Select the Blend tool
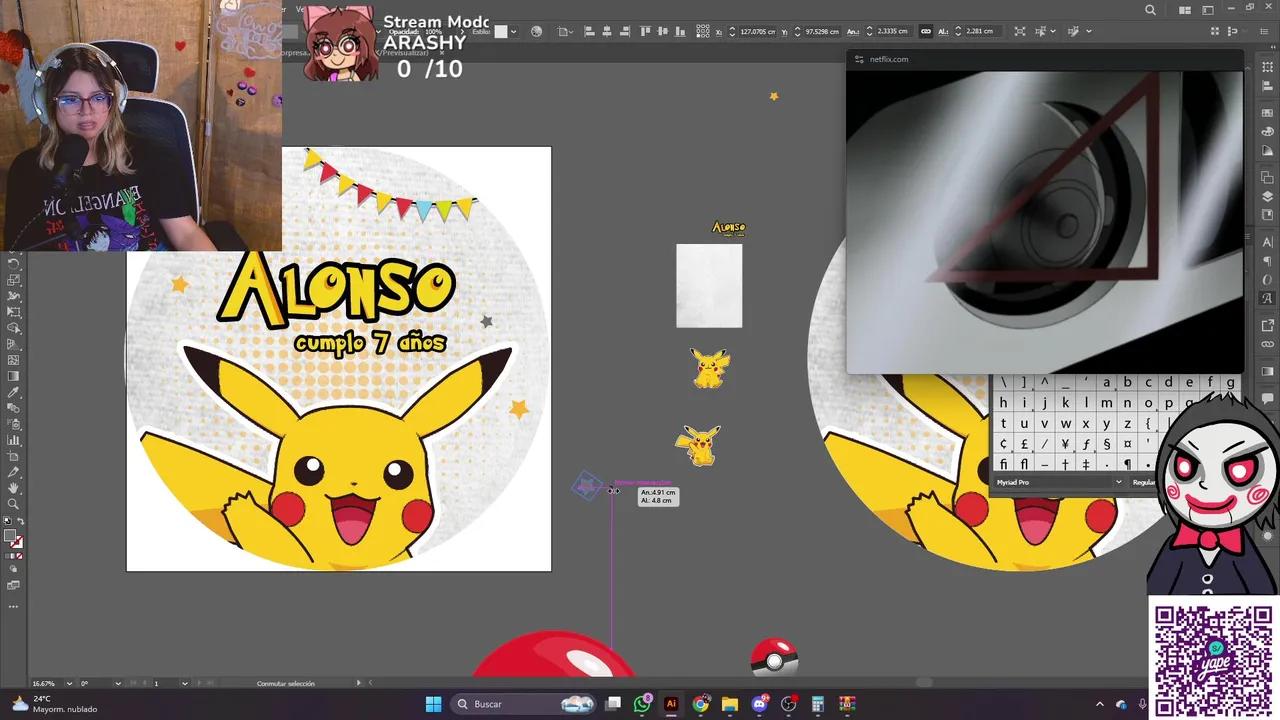The width and height of the screenshot is (1280, 720). click(x=14, y=408)
